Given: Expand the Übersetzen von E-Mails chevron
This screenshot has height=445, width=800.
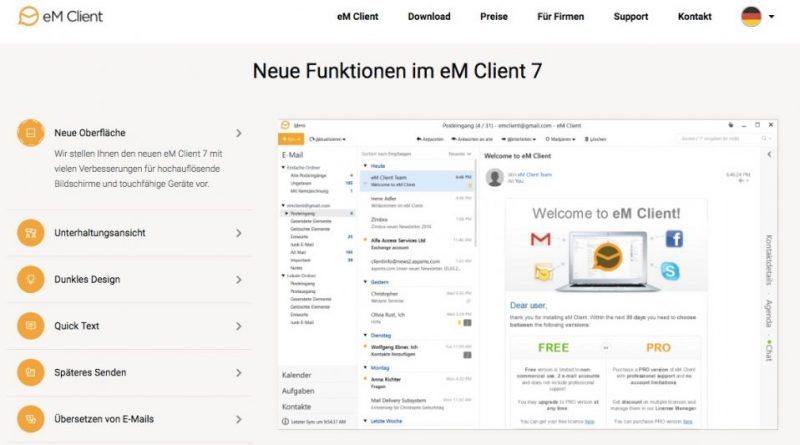Looking at the screenshot, I should (x=239, y=419).
